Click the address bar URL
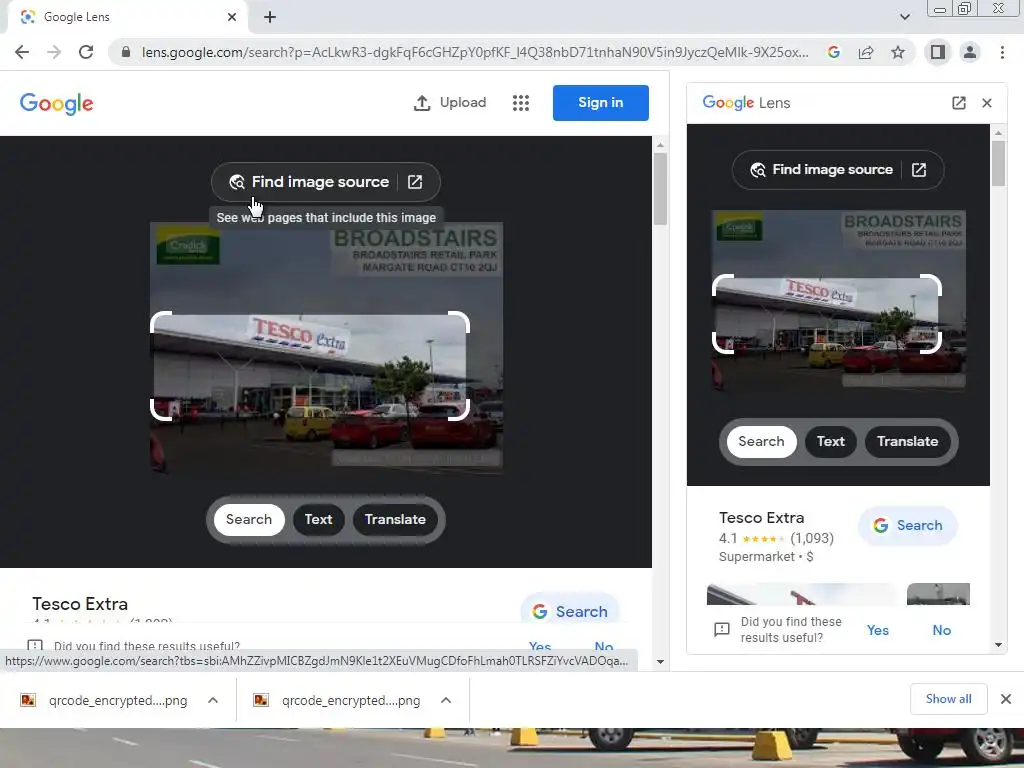 coord(475,52)
